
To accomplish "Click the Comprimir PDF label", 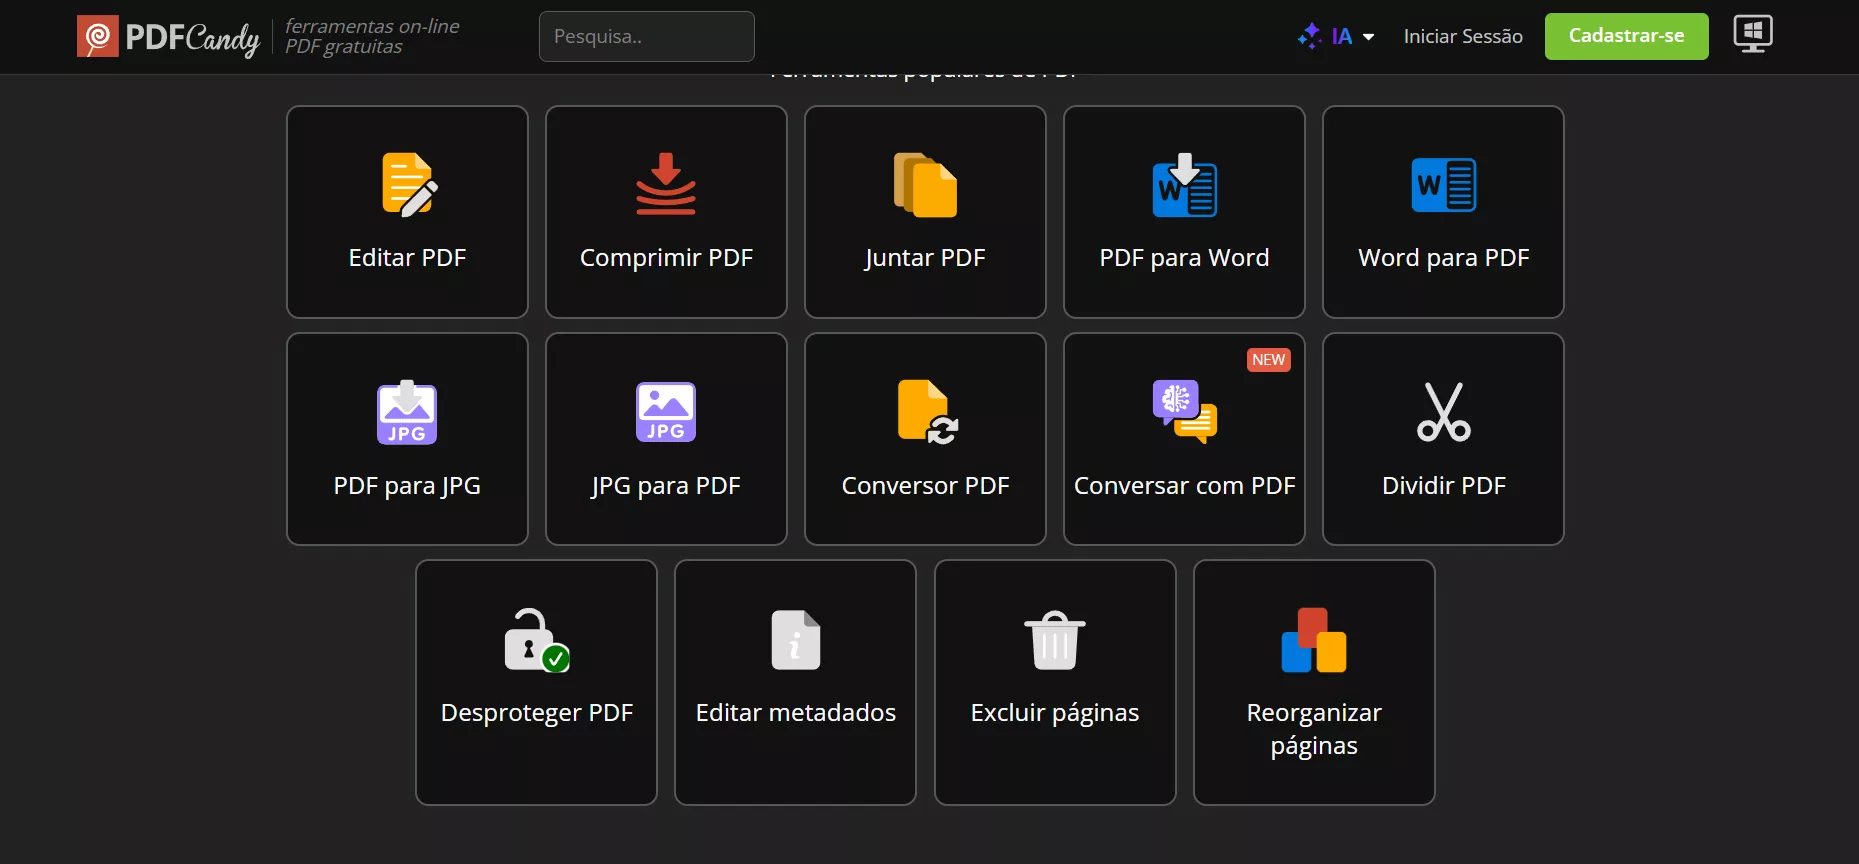I will [666, 258].
